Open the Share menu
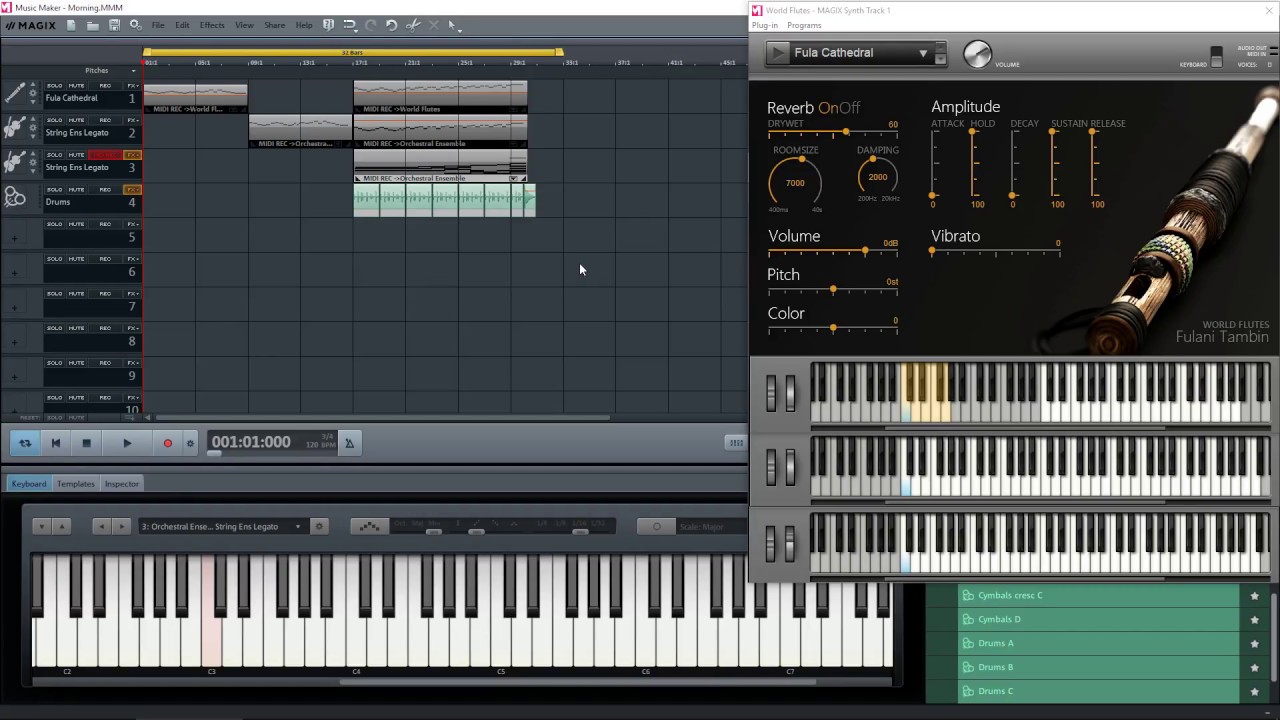1280x720 pixels. click(x=274, y=25)
